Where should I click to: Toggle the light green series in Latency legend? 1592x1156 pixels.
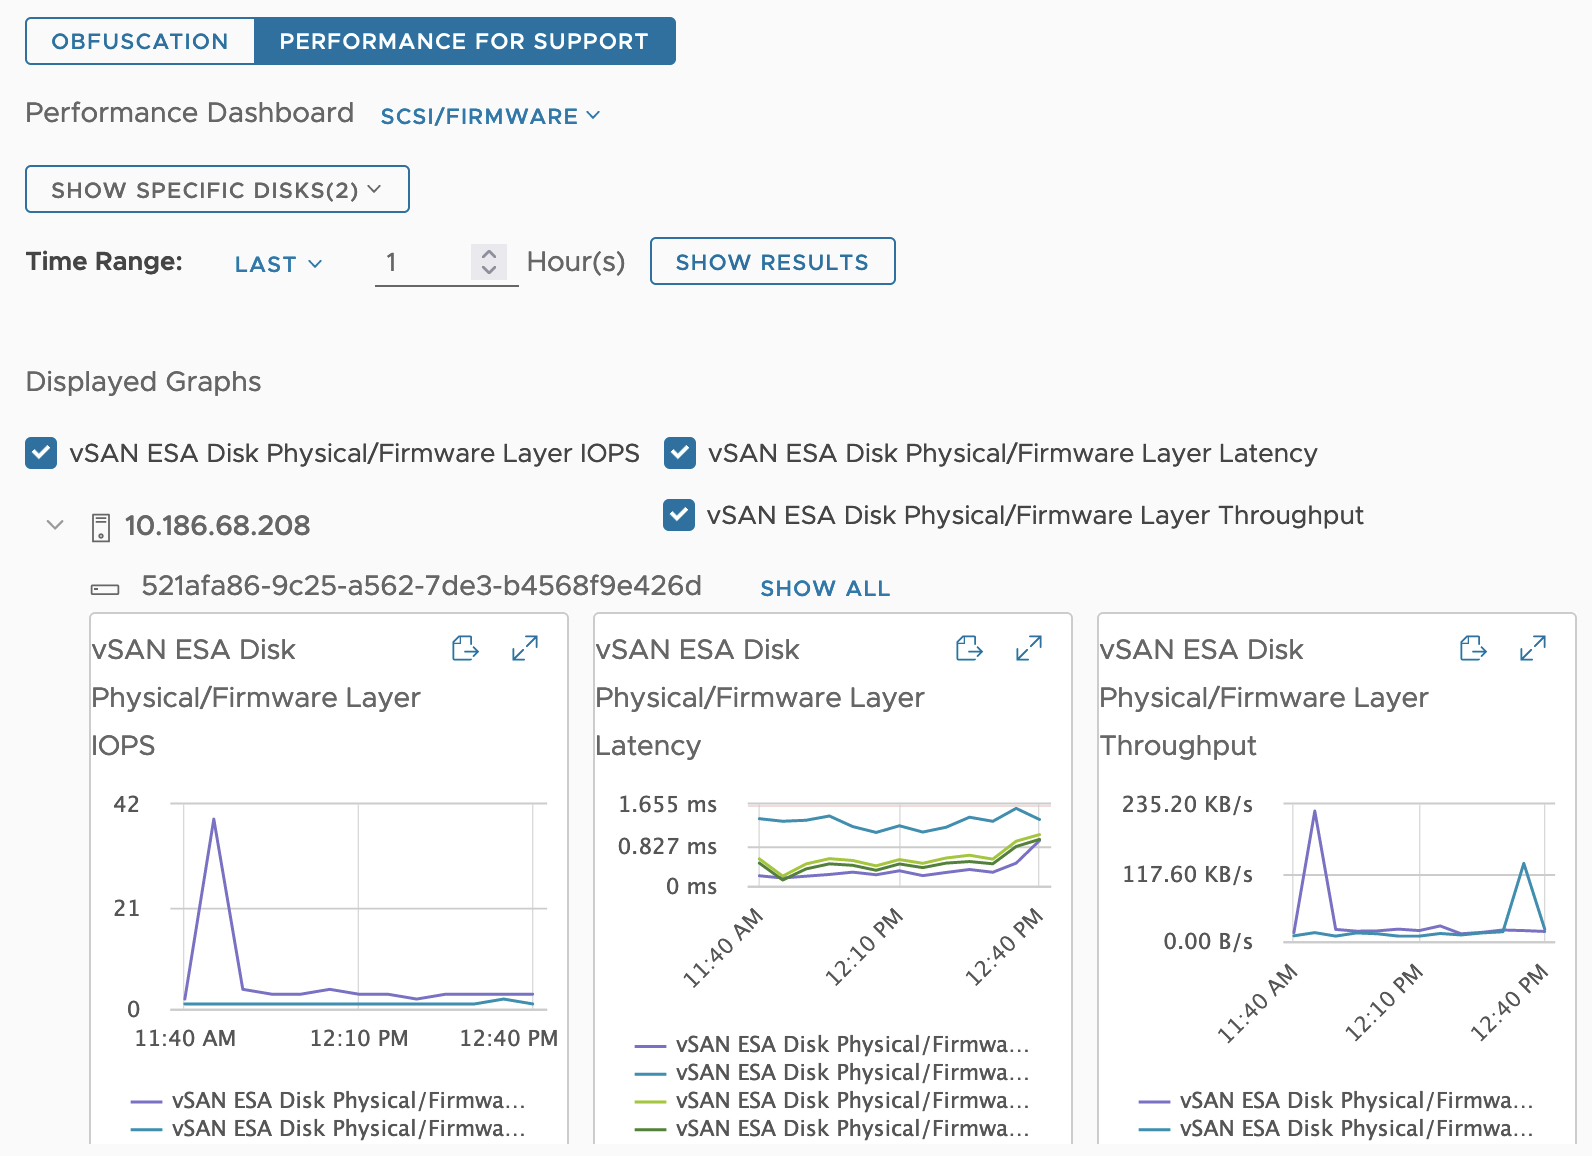coord(832,1100)
